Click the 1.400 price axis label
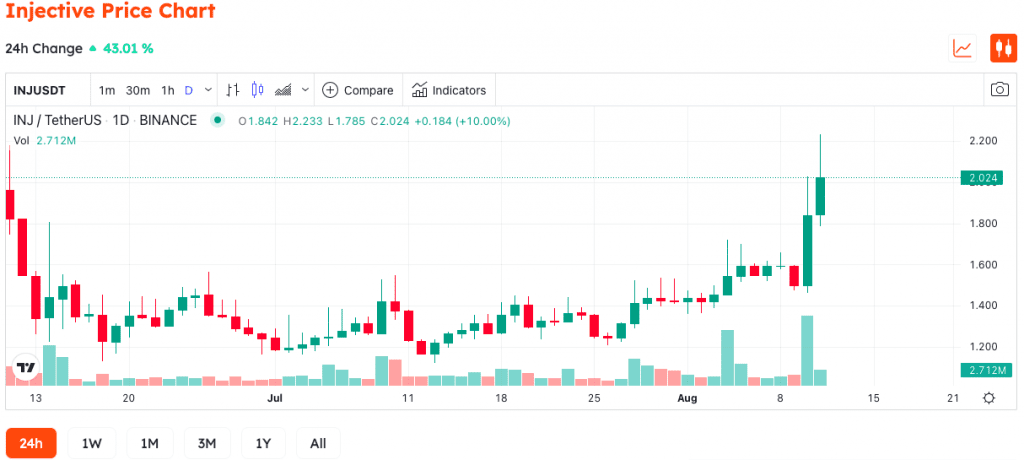Viewport: 1024px width, 460px height. click(x=983, y=305)
